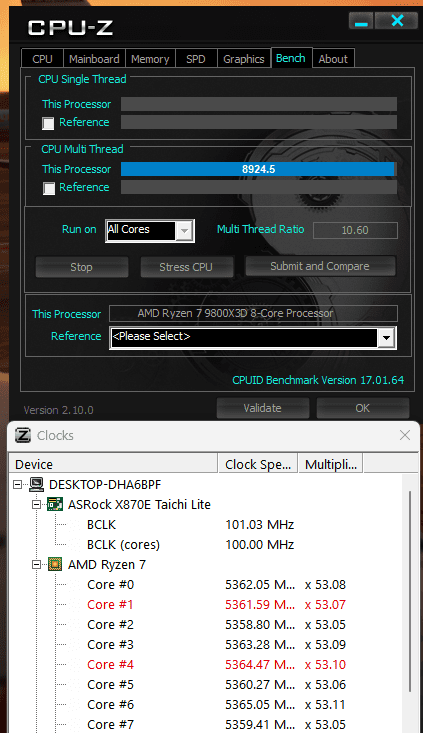423x733 pixels.
Task: Click the Stress CPU button
Action: point(186,267)
